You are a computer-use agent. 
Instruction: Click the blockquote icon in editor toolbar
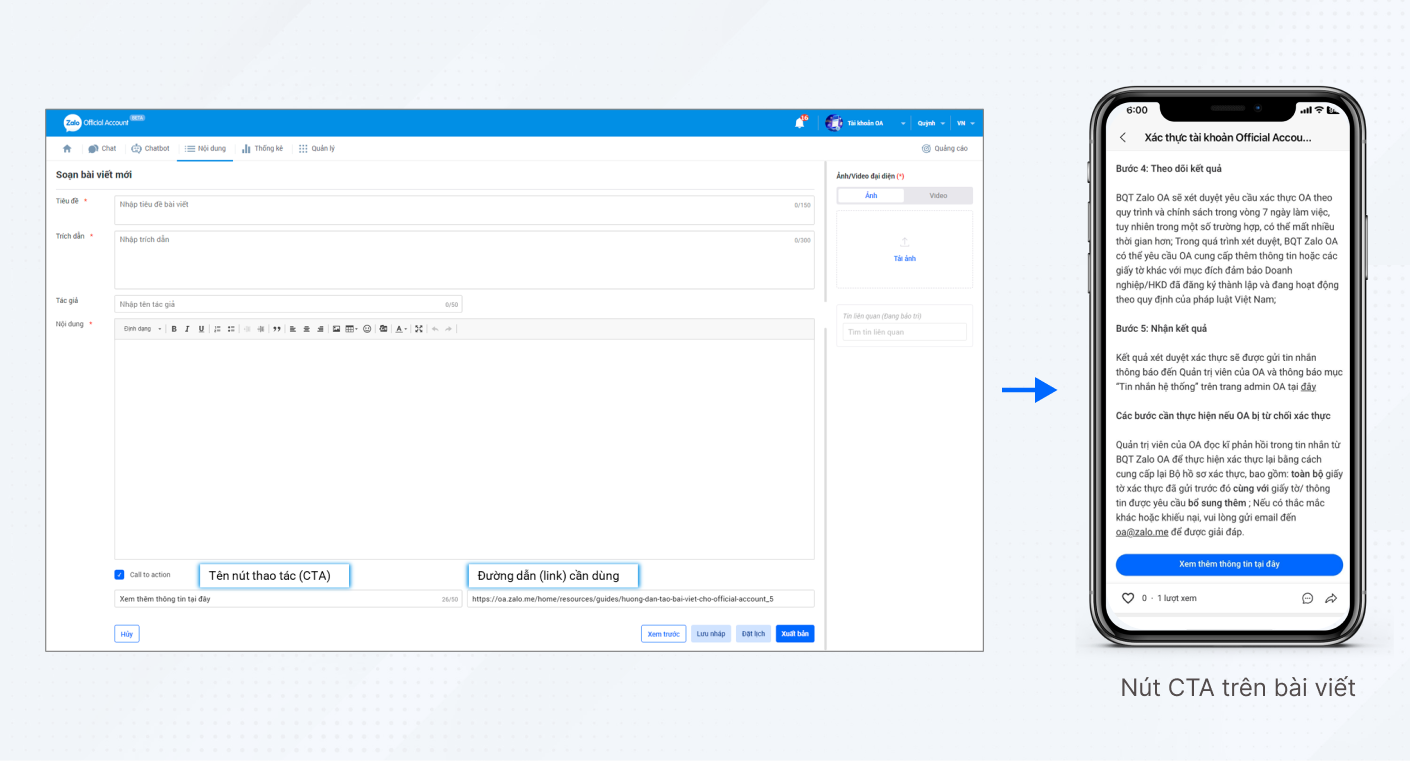coord(277,329)
